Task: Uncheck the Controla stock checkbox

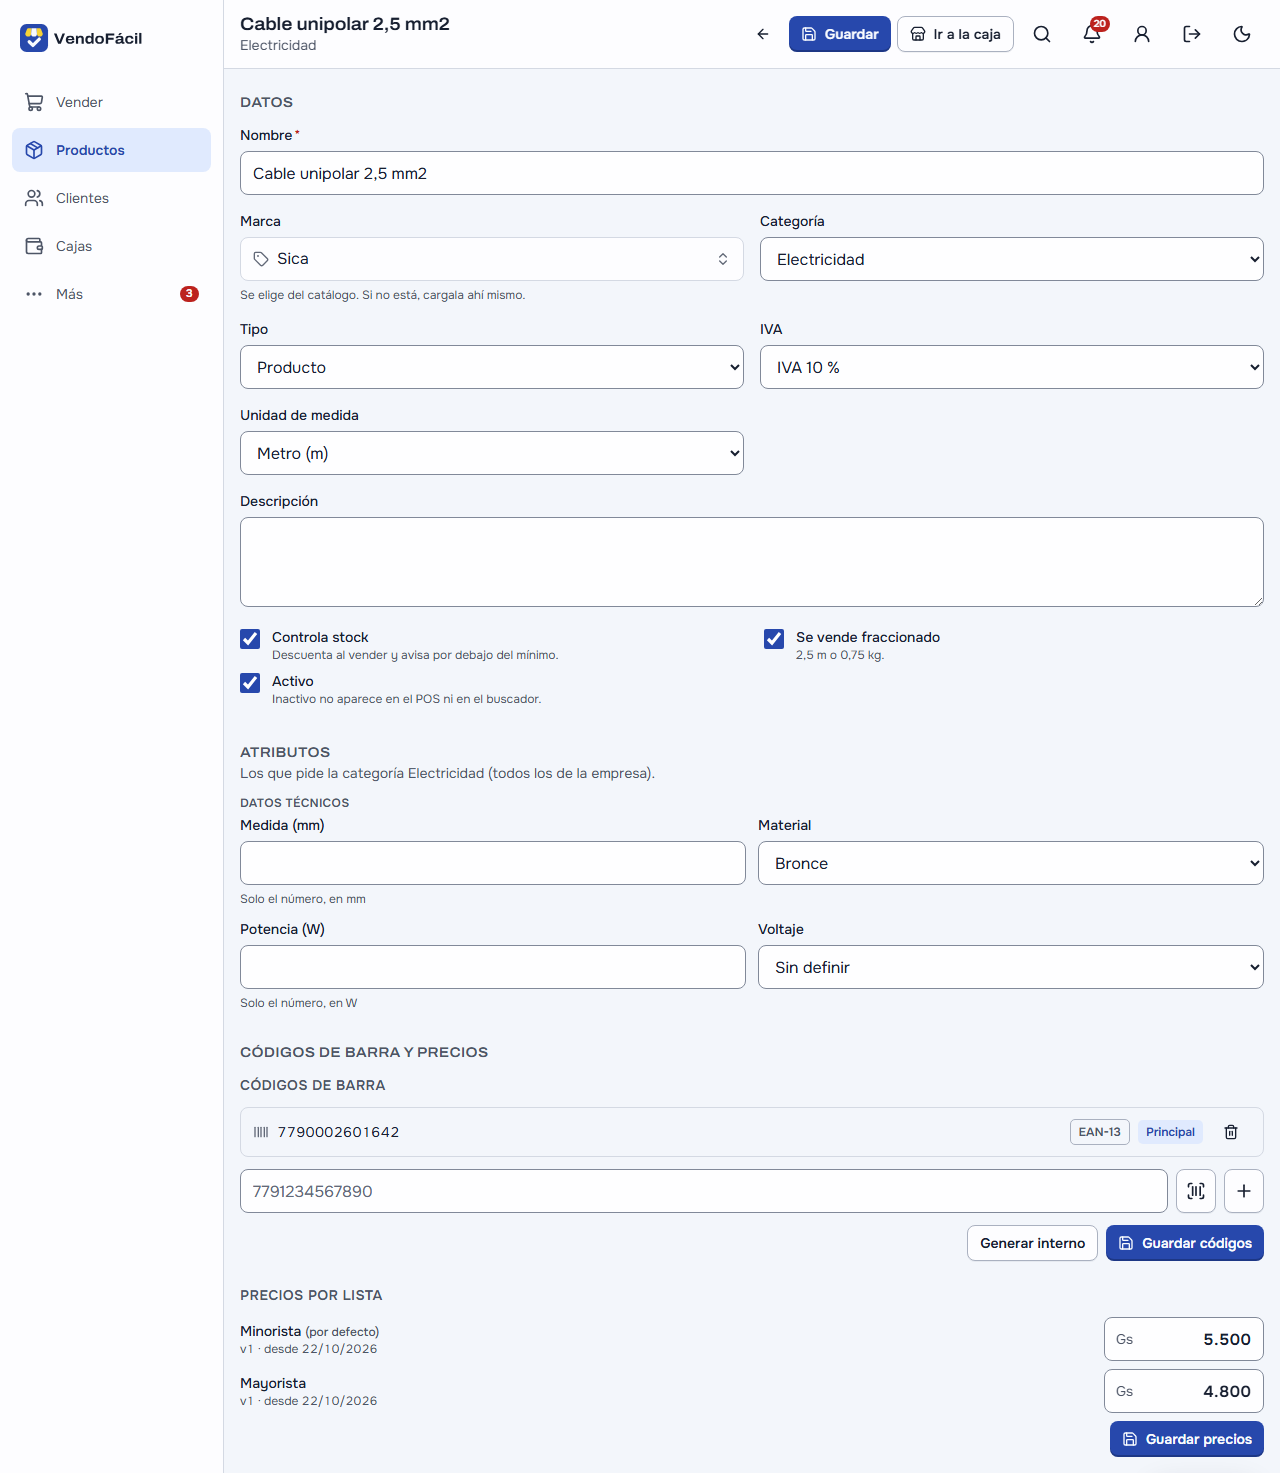Action: 250,639
